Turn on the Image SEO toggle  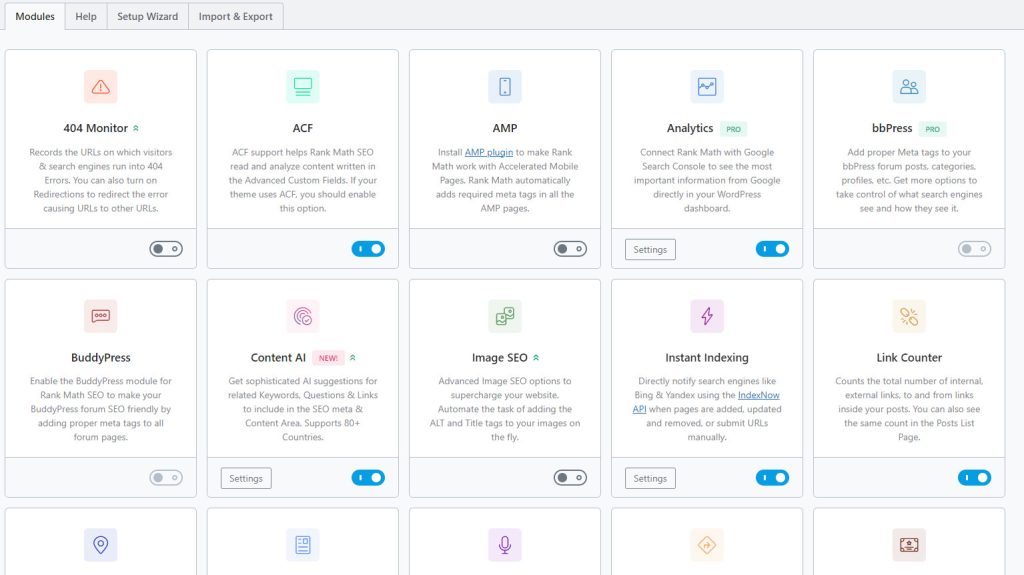pos(570,478)
